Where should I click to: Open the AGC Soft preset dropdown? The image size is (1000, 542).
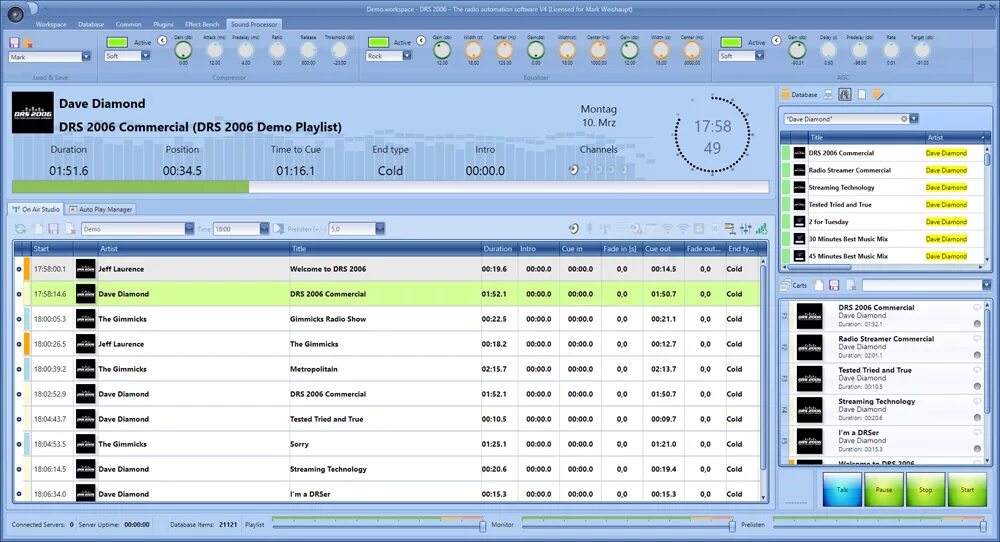coord(759,56)
